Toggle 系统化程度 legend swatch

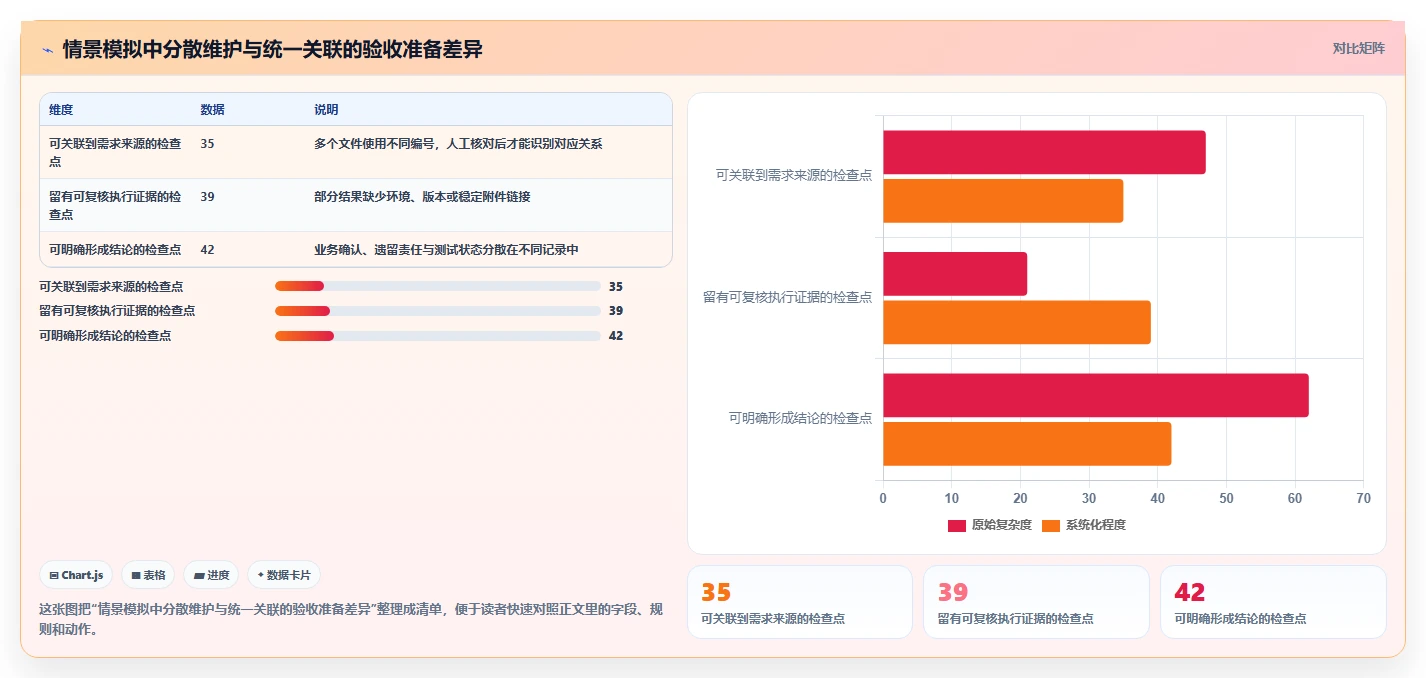coord(1050,525)
